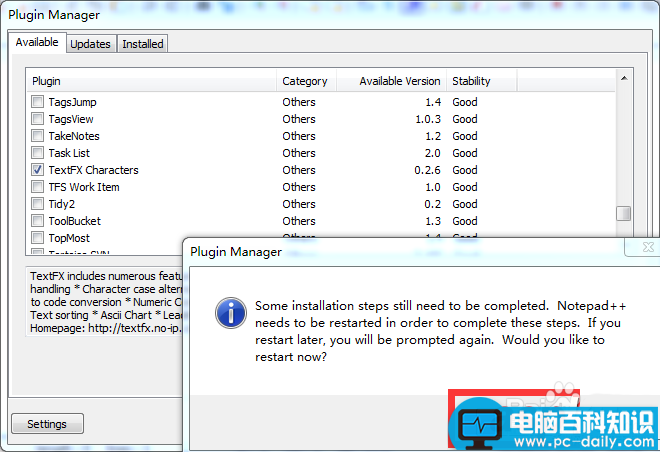Sort by the Category column header
This screenshot has height=452, width=660.
[305, 81]
